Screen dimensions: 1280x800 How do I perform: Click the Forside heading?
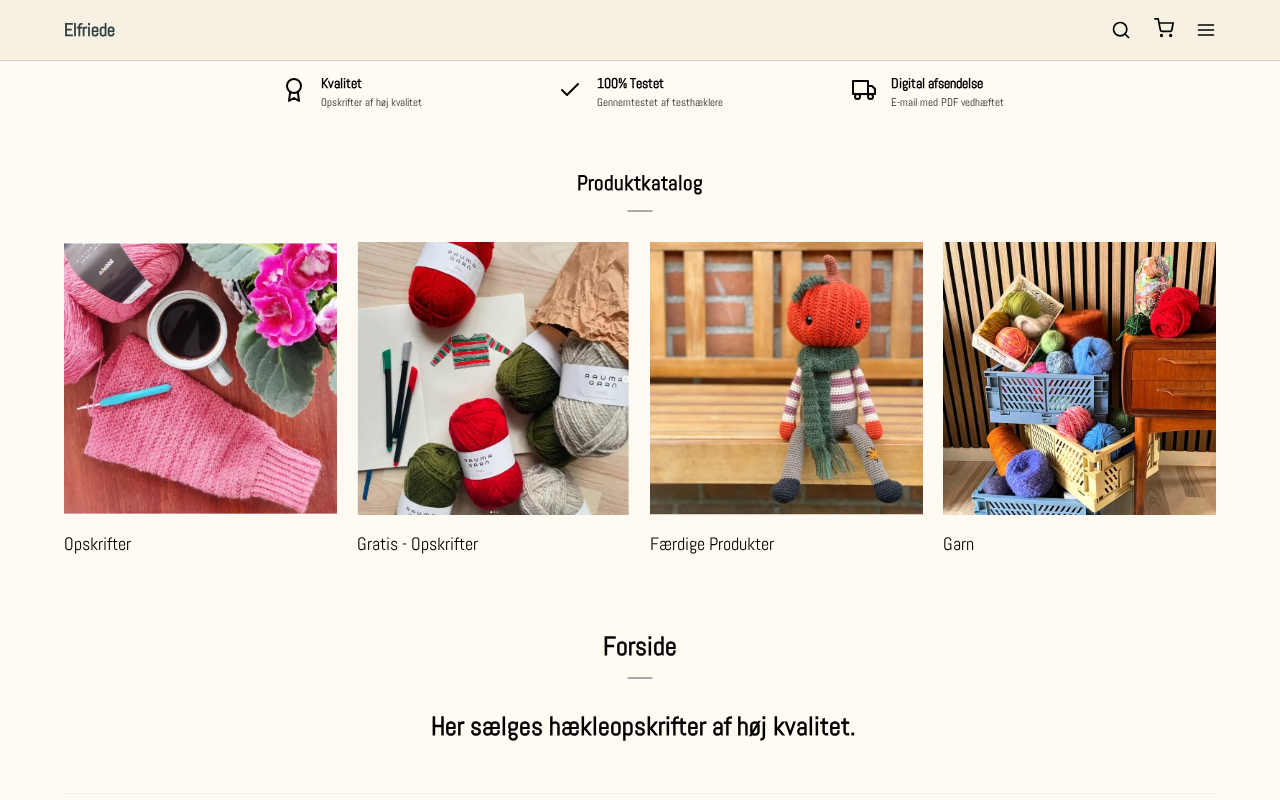click(640, 647)
